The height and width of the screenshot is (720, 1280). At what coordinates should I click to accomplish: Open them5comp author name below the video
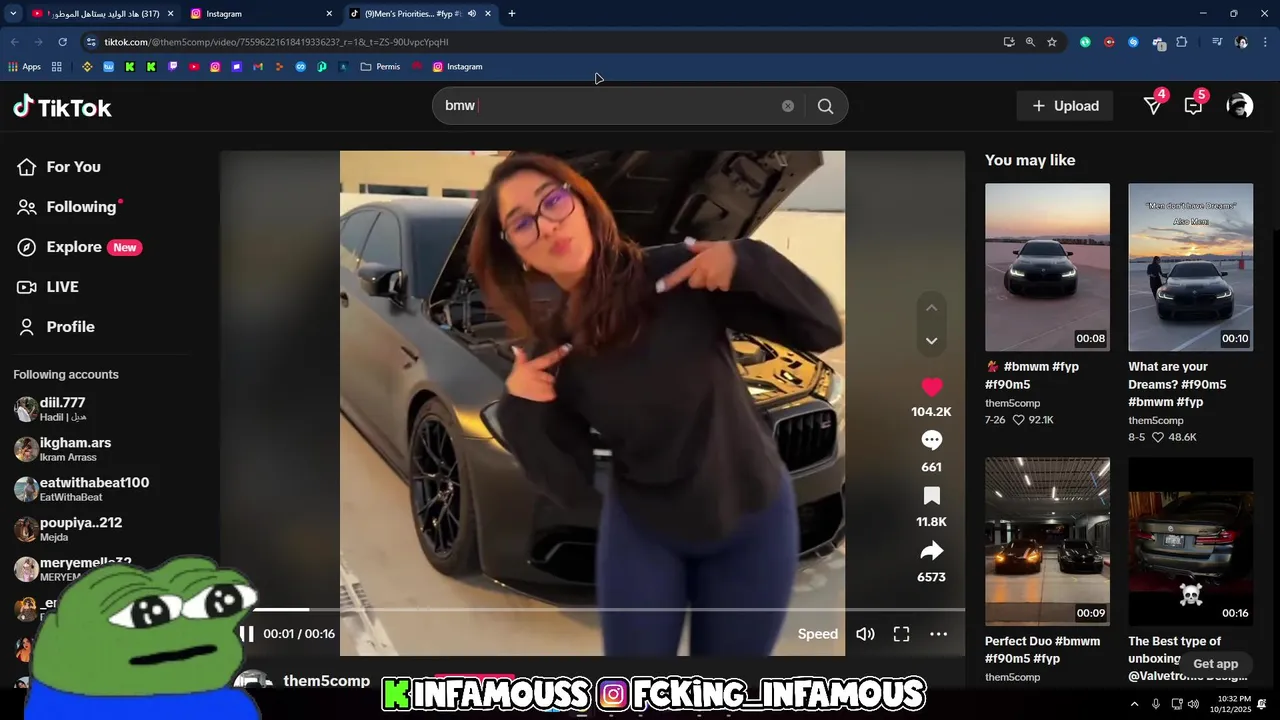click(x=326, y=680)
